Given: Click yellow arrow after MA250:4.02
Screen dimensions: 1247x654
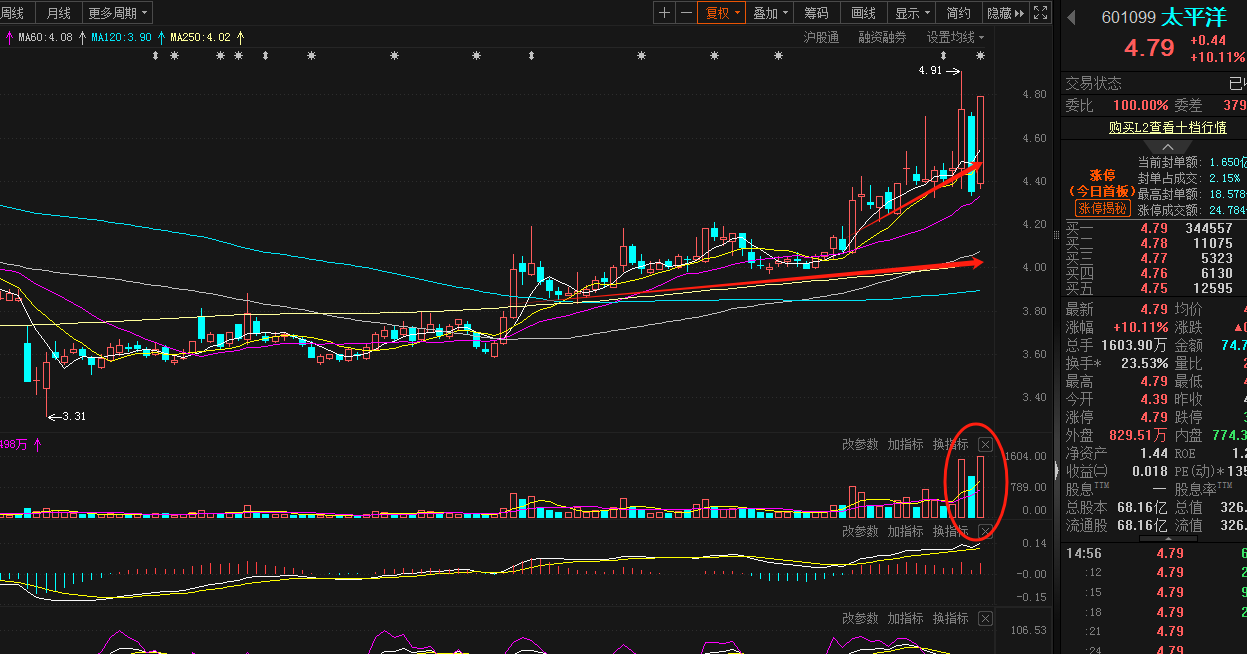Looking at the screenshot, I should pos(240,37).
